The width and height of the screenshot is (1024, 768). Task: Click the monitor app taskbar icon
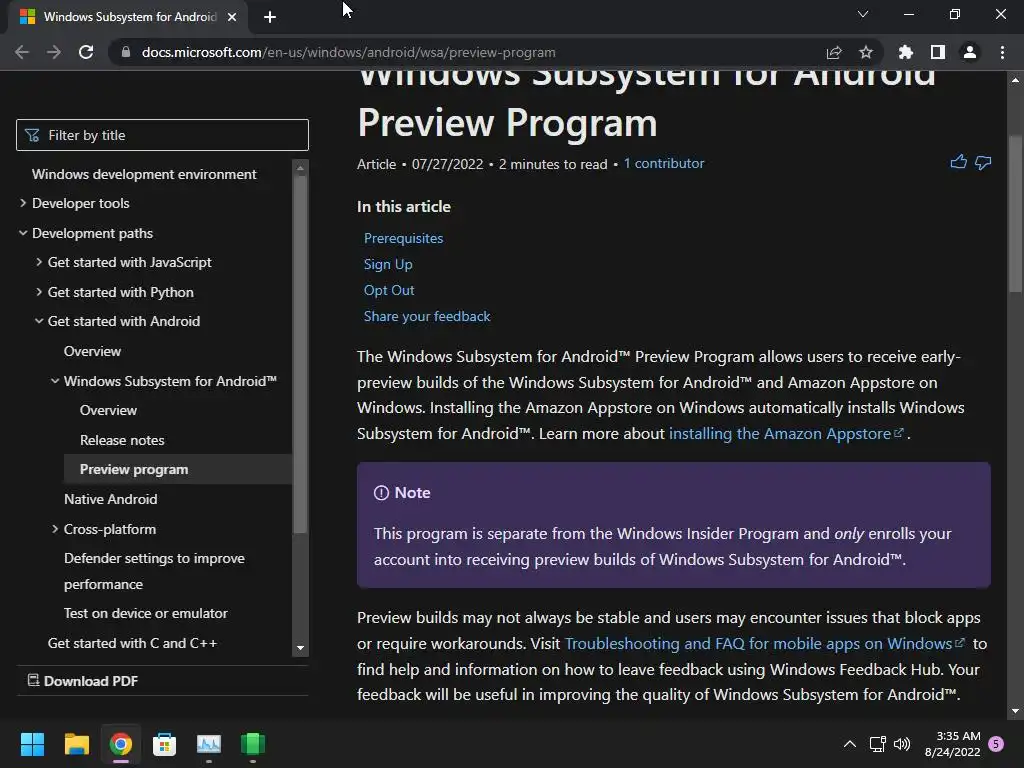pyautogui.click(x=209, y=744)
